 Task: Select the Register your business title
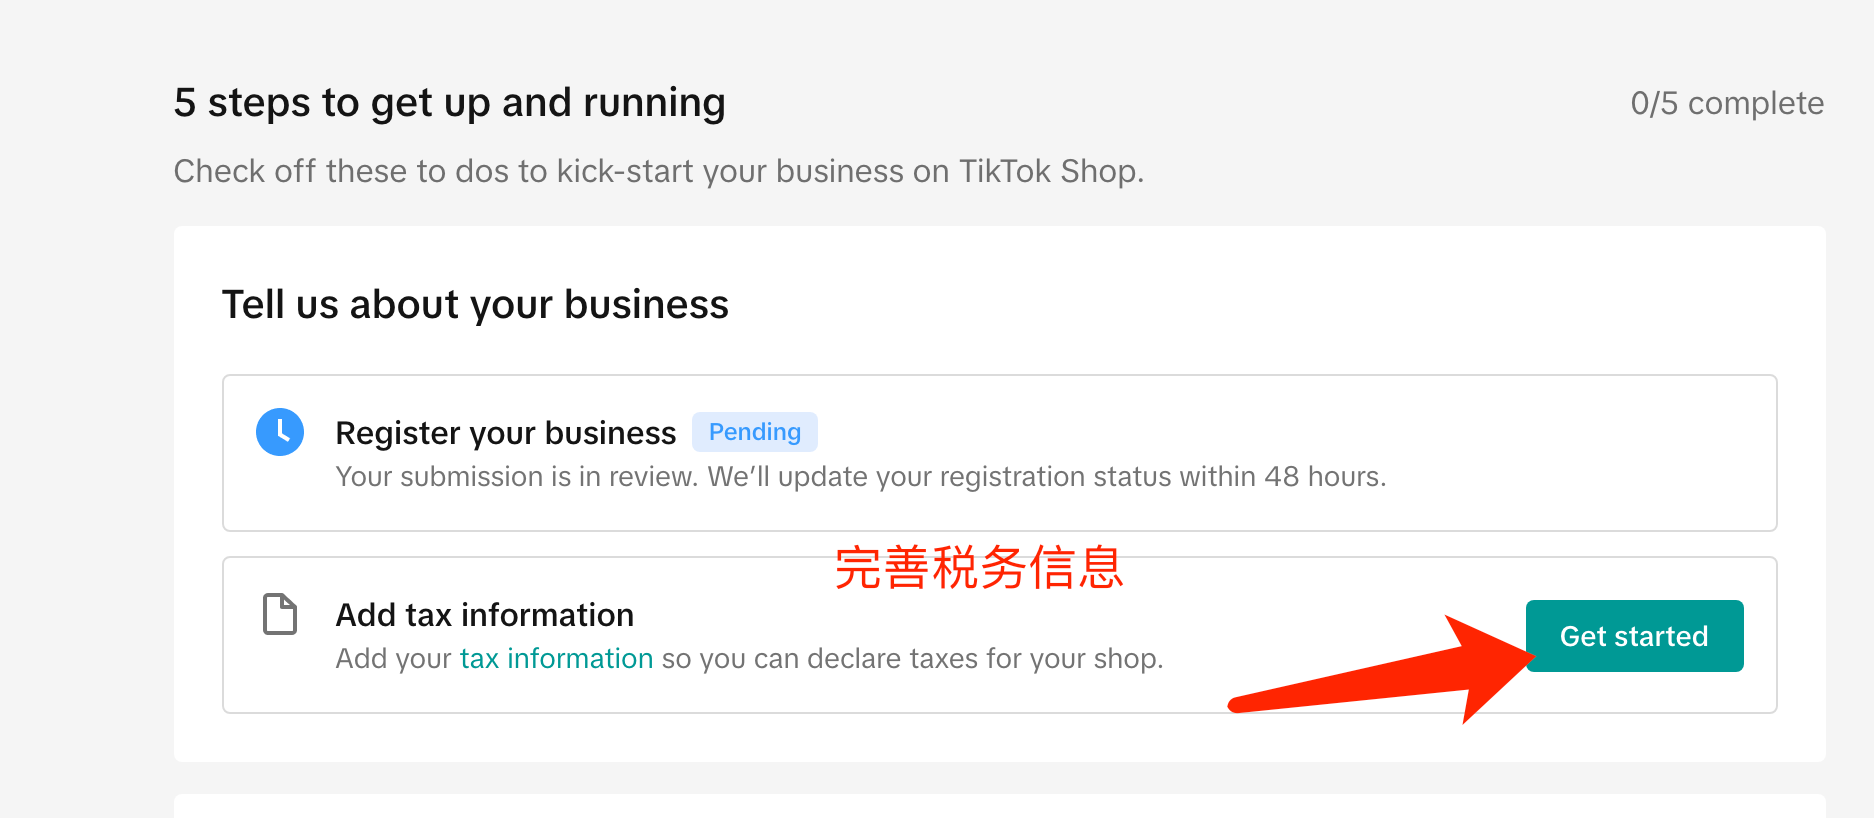pyautogui.click(x=506, y=433)
